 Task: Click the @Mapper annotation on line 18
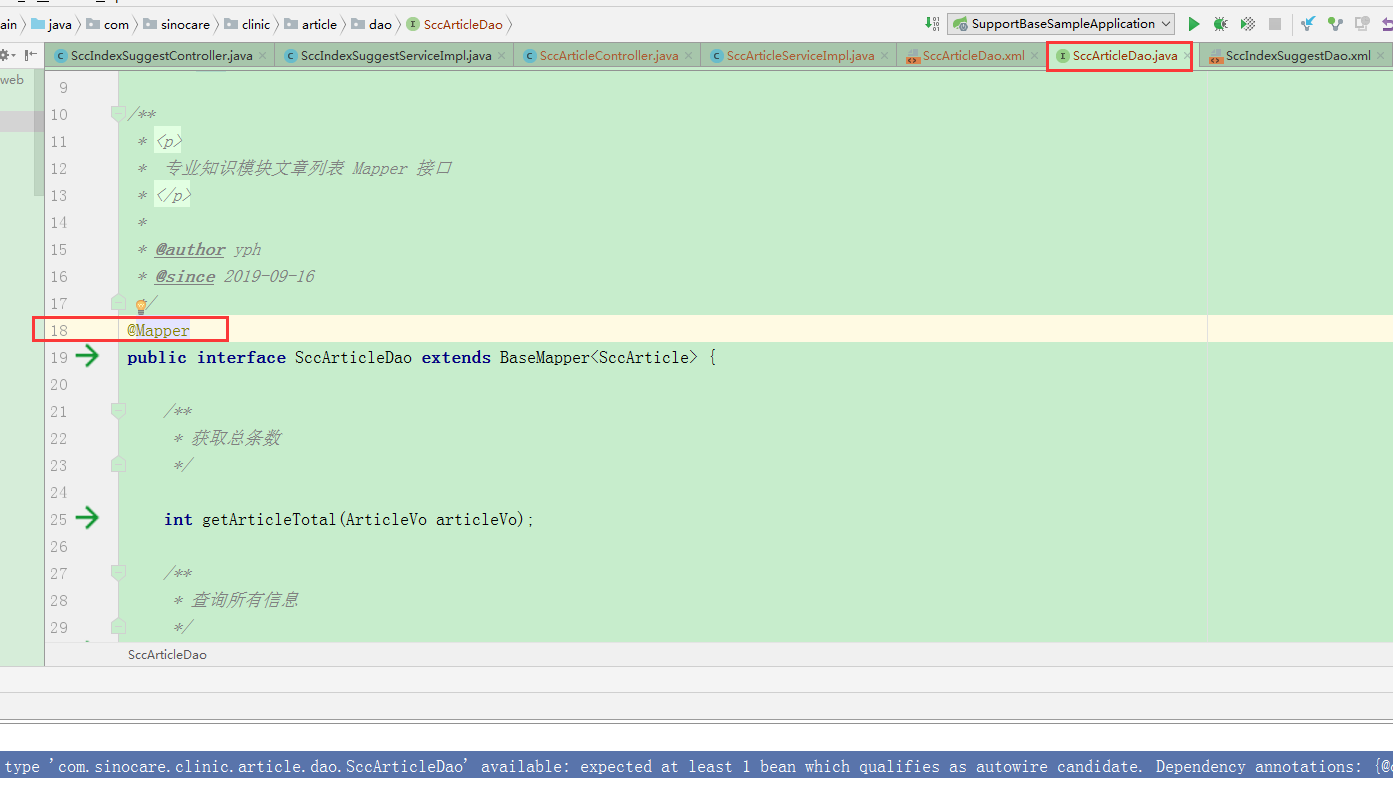click(158, 330)
